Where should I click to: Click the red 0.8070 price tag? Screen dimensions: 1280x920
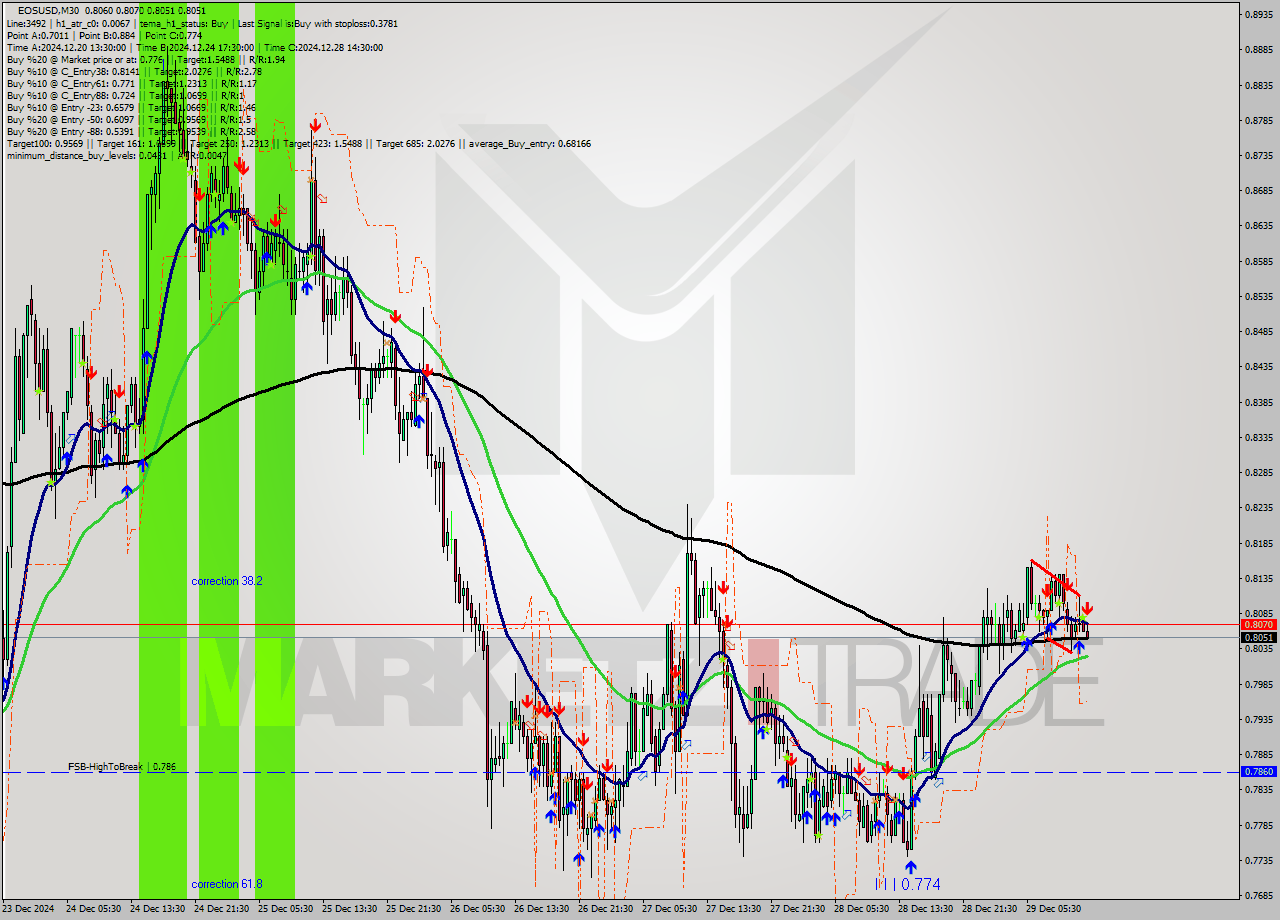1258,624
